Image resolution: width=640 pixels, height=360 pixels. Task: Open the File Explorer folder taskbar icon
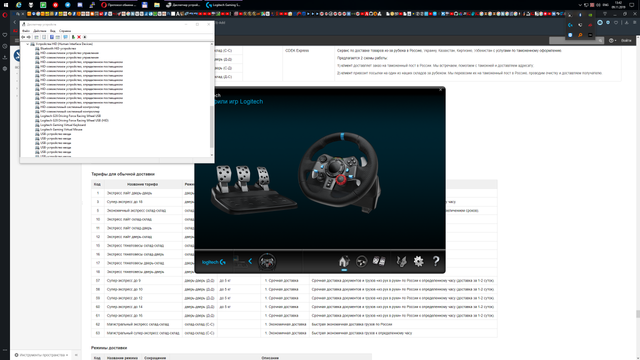click(x=157, y=5)
